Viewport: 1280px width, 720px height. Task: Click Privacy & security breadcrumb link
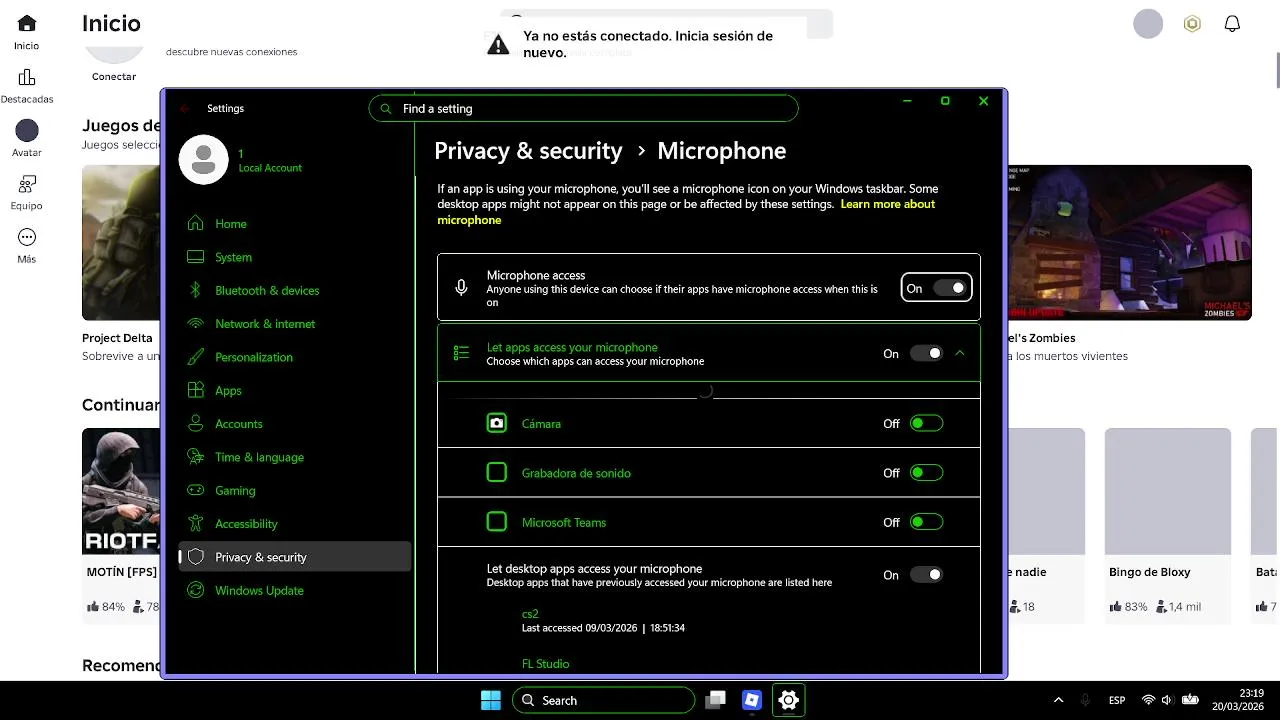528,151
